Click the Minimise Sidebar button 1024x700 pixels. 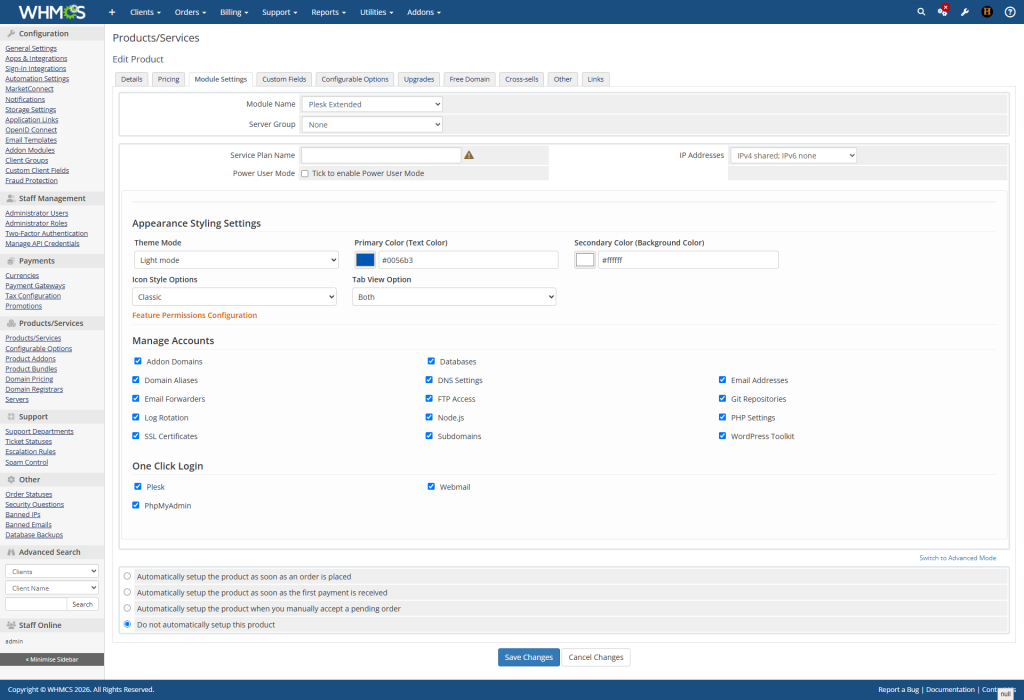[52, 660]
